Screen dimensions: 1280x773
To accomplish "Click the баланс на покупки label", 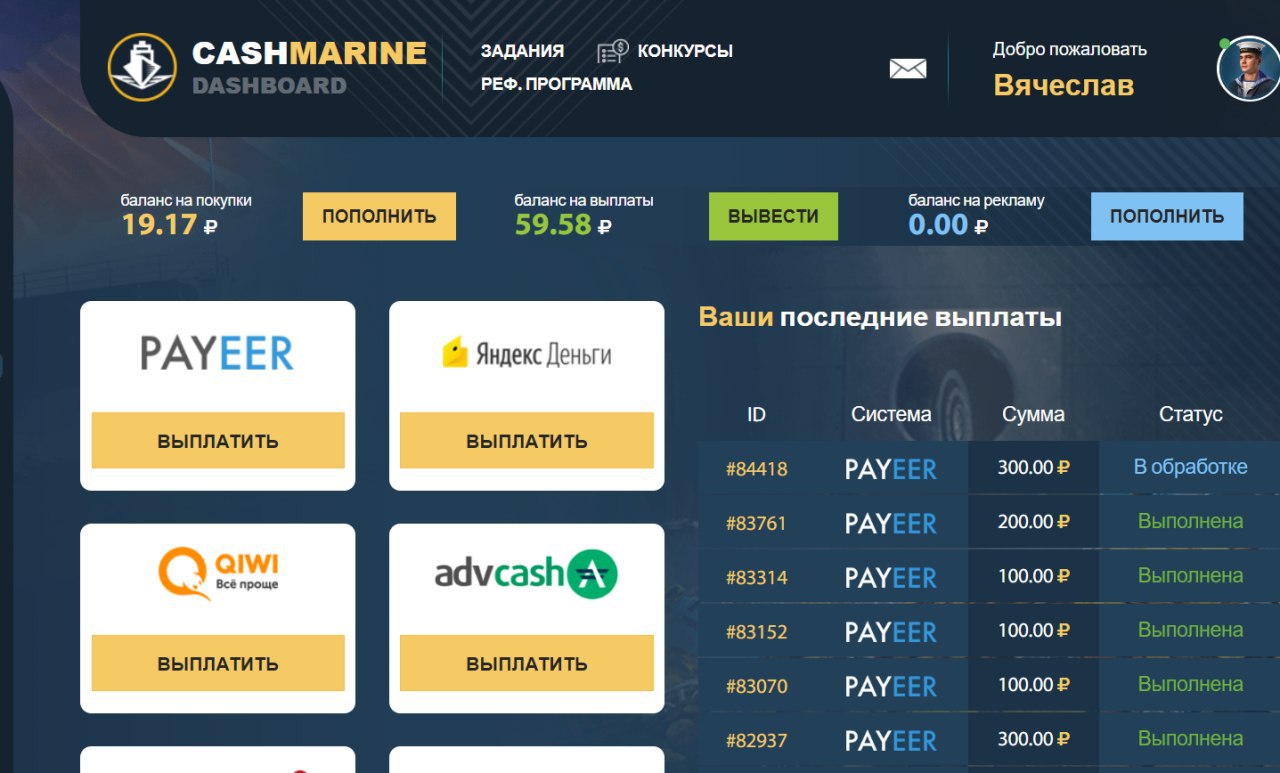I will [x=186, y=200].
